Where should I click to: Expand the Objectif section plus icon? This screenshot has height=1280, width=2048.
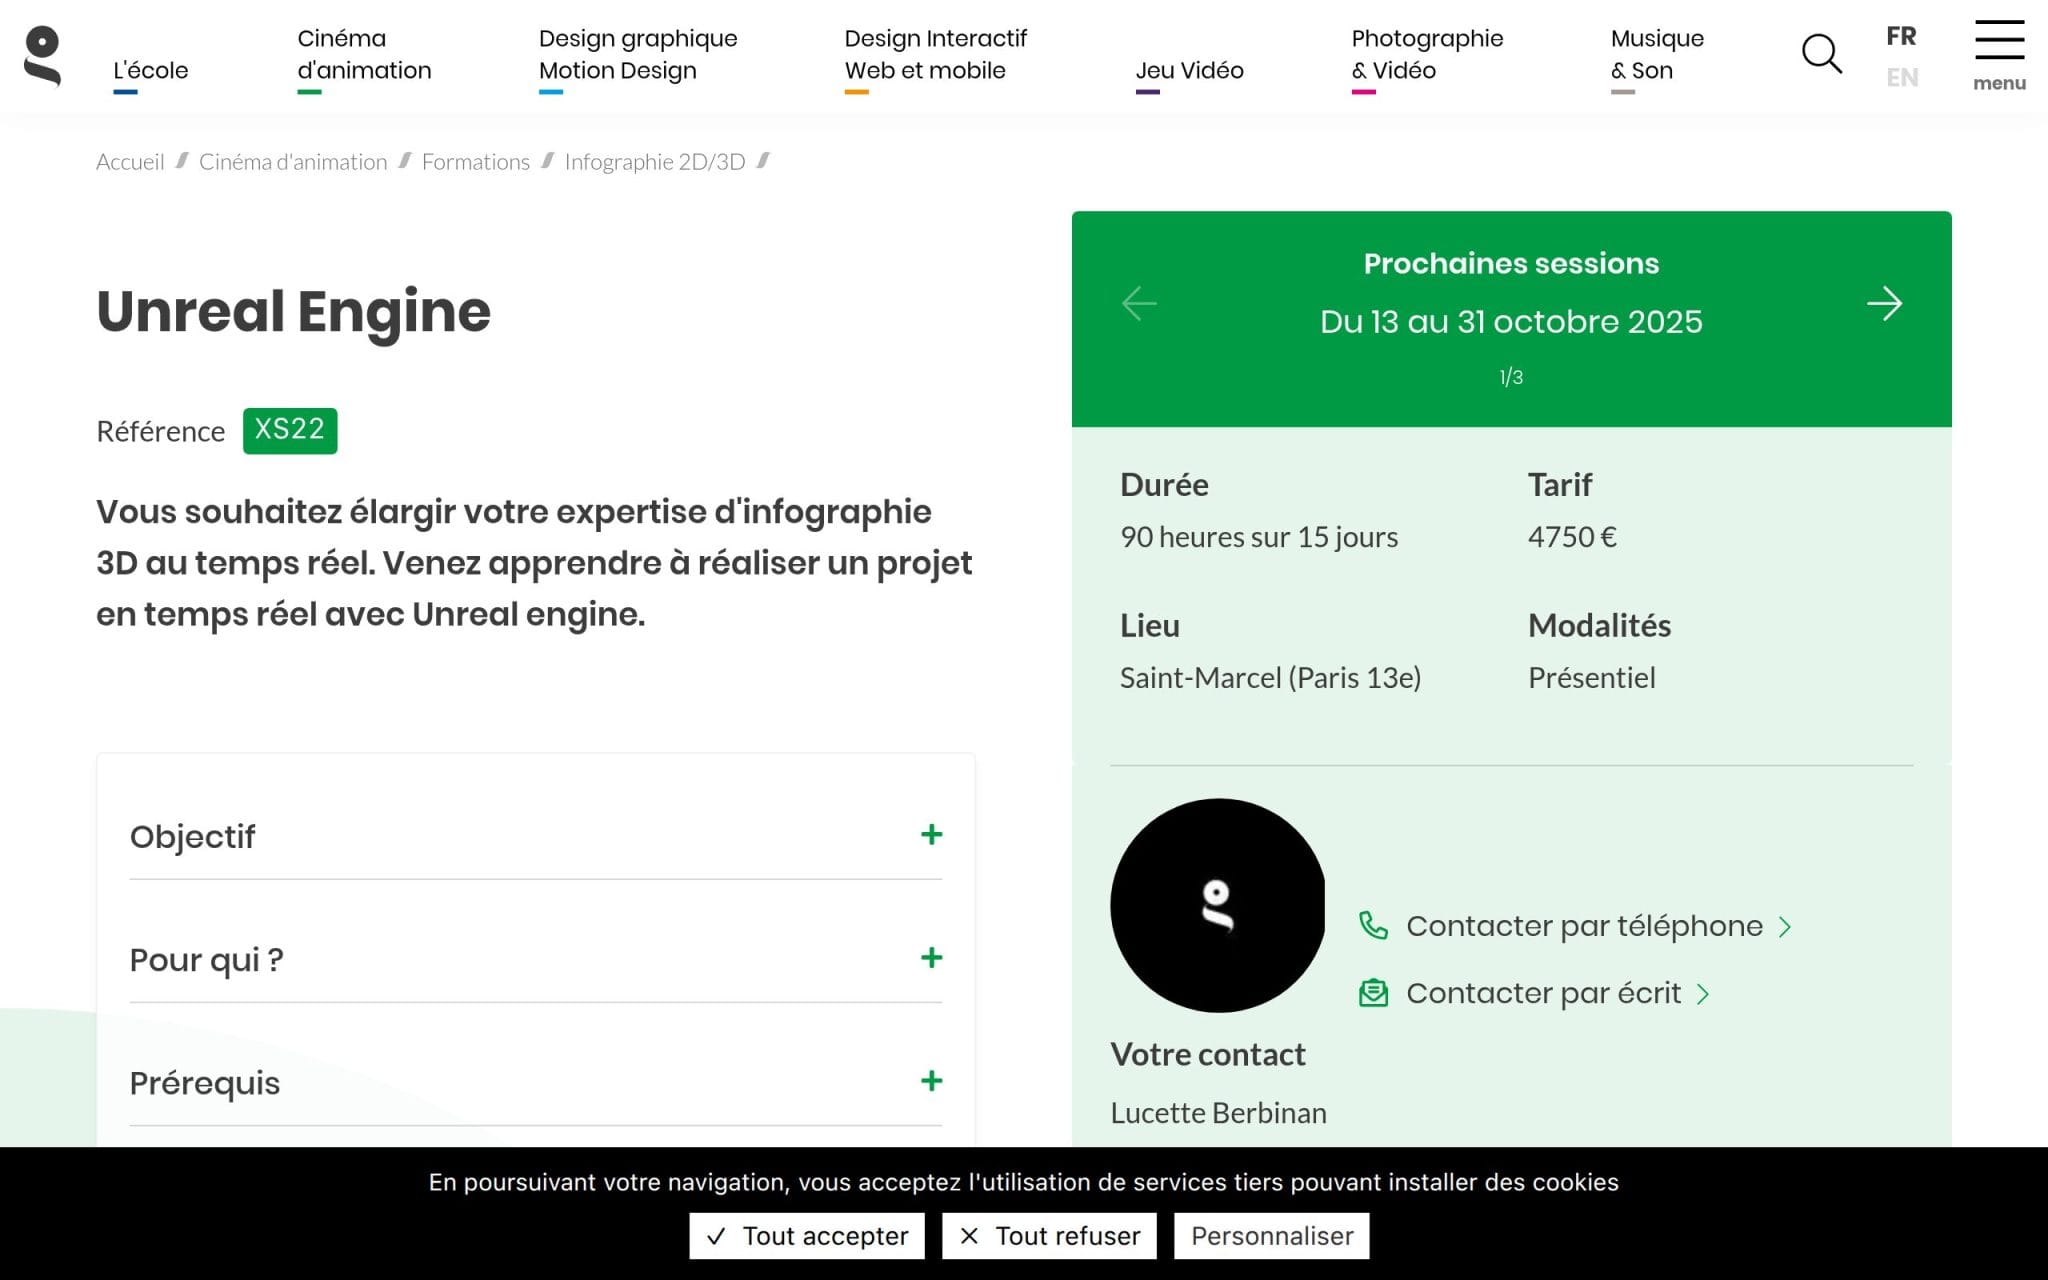[931, 835]
